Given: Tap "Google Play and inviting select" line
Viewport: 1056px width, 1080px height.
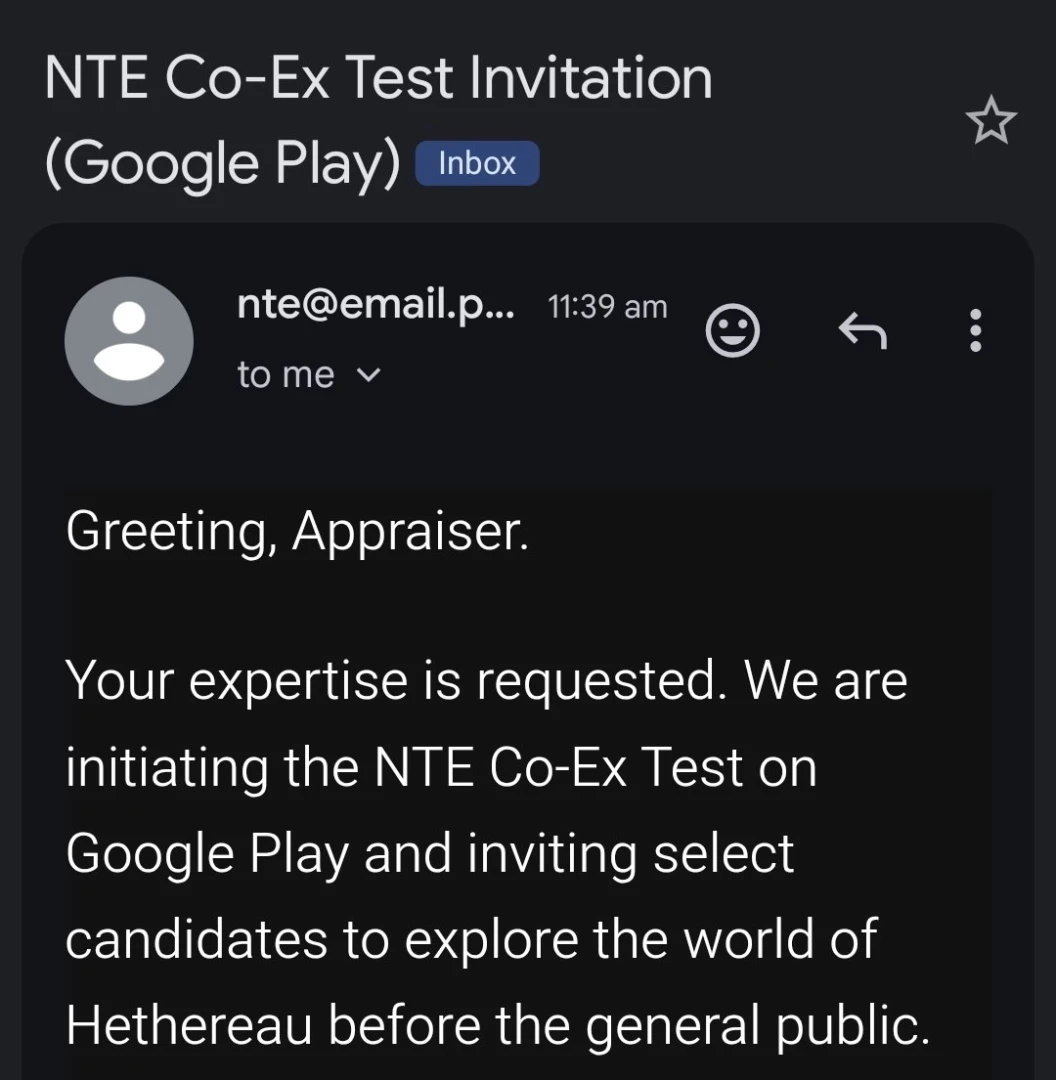Looking at the screenshot, I should coord(430,853).
